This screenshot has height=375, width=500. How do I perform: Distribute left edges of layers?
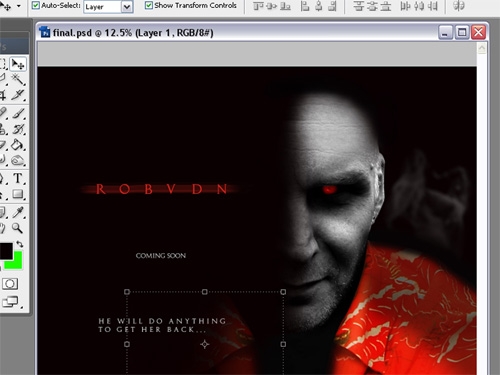pos(405,6)
